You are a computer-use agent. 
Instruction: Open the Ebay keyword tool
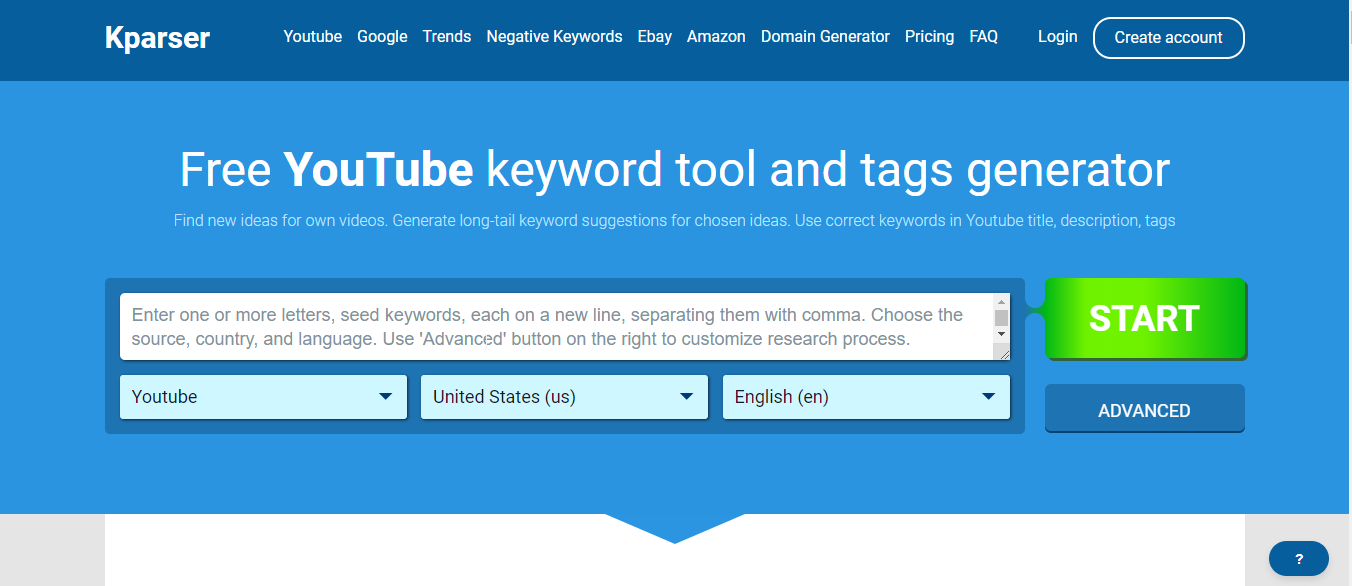(655, 37)
